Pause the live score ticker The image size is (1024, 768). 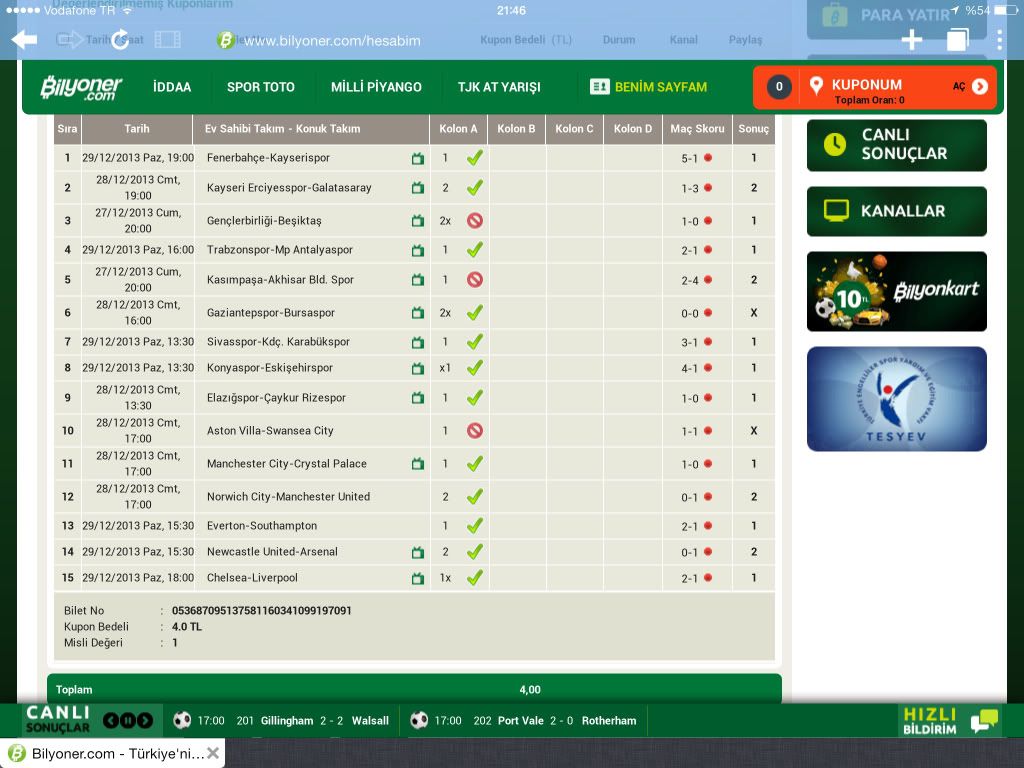tap(128, 720)
